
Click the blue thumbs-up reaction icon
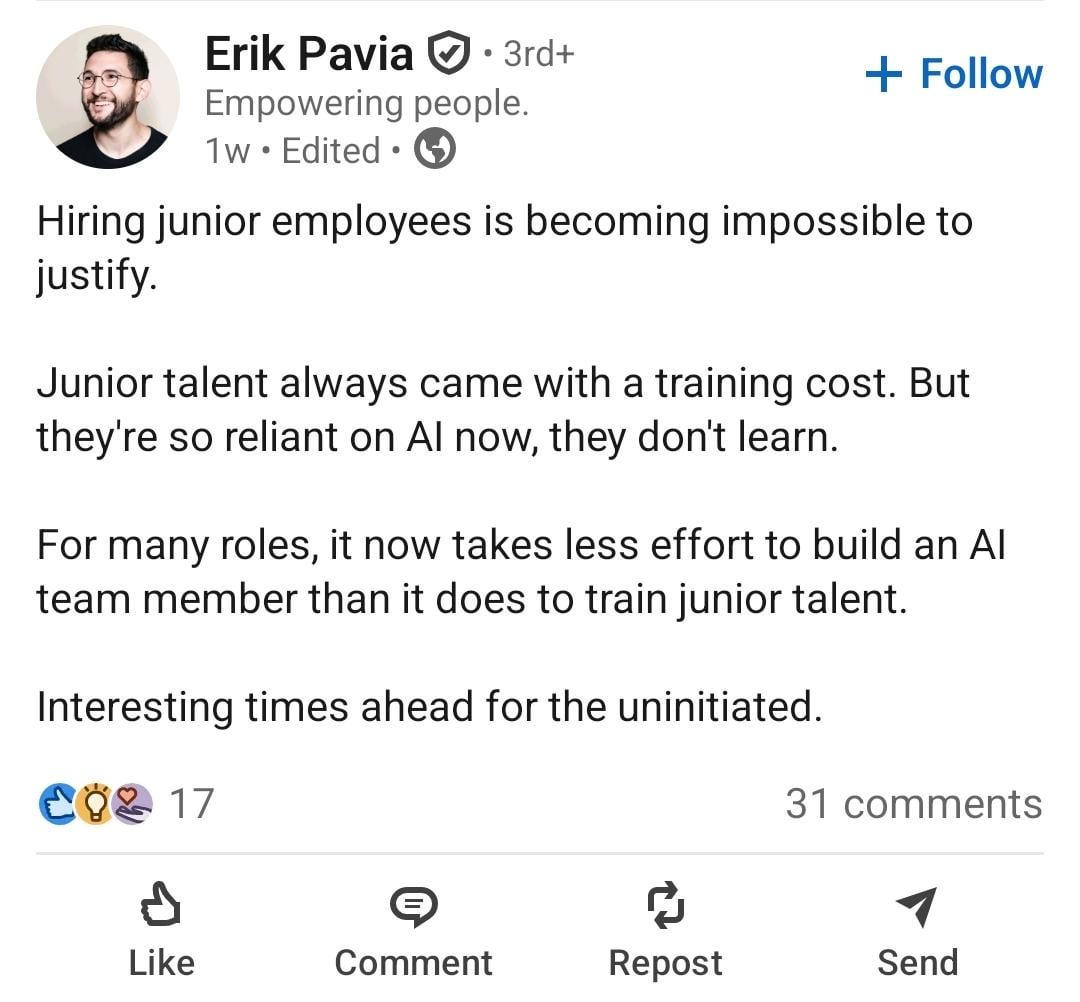pos(58,803)
